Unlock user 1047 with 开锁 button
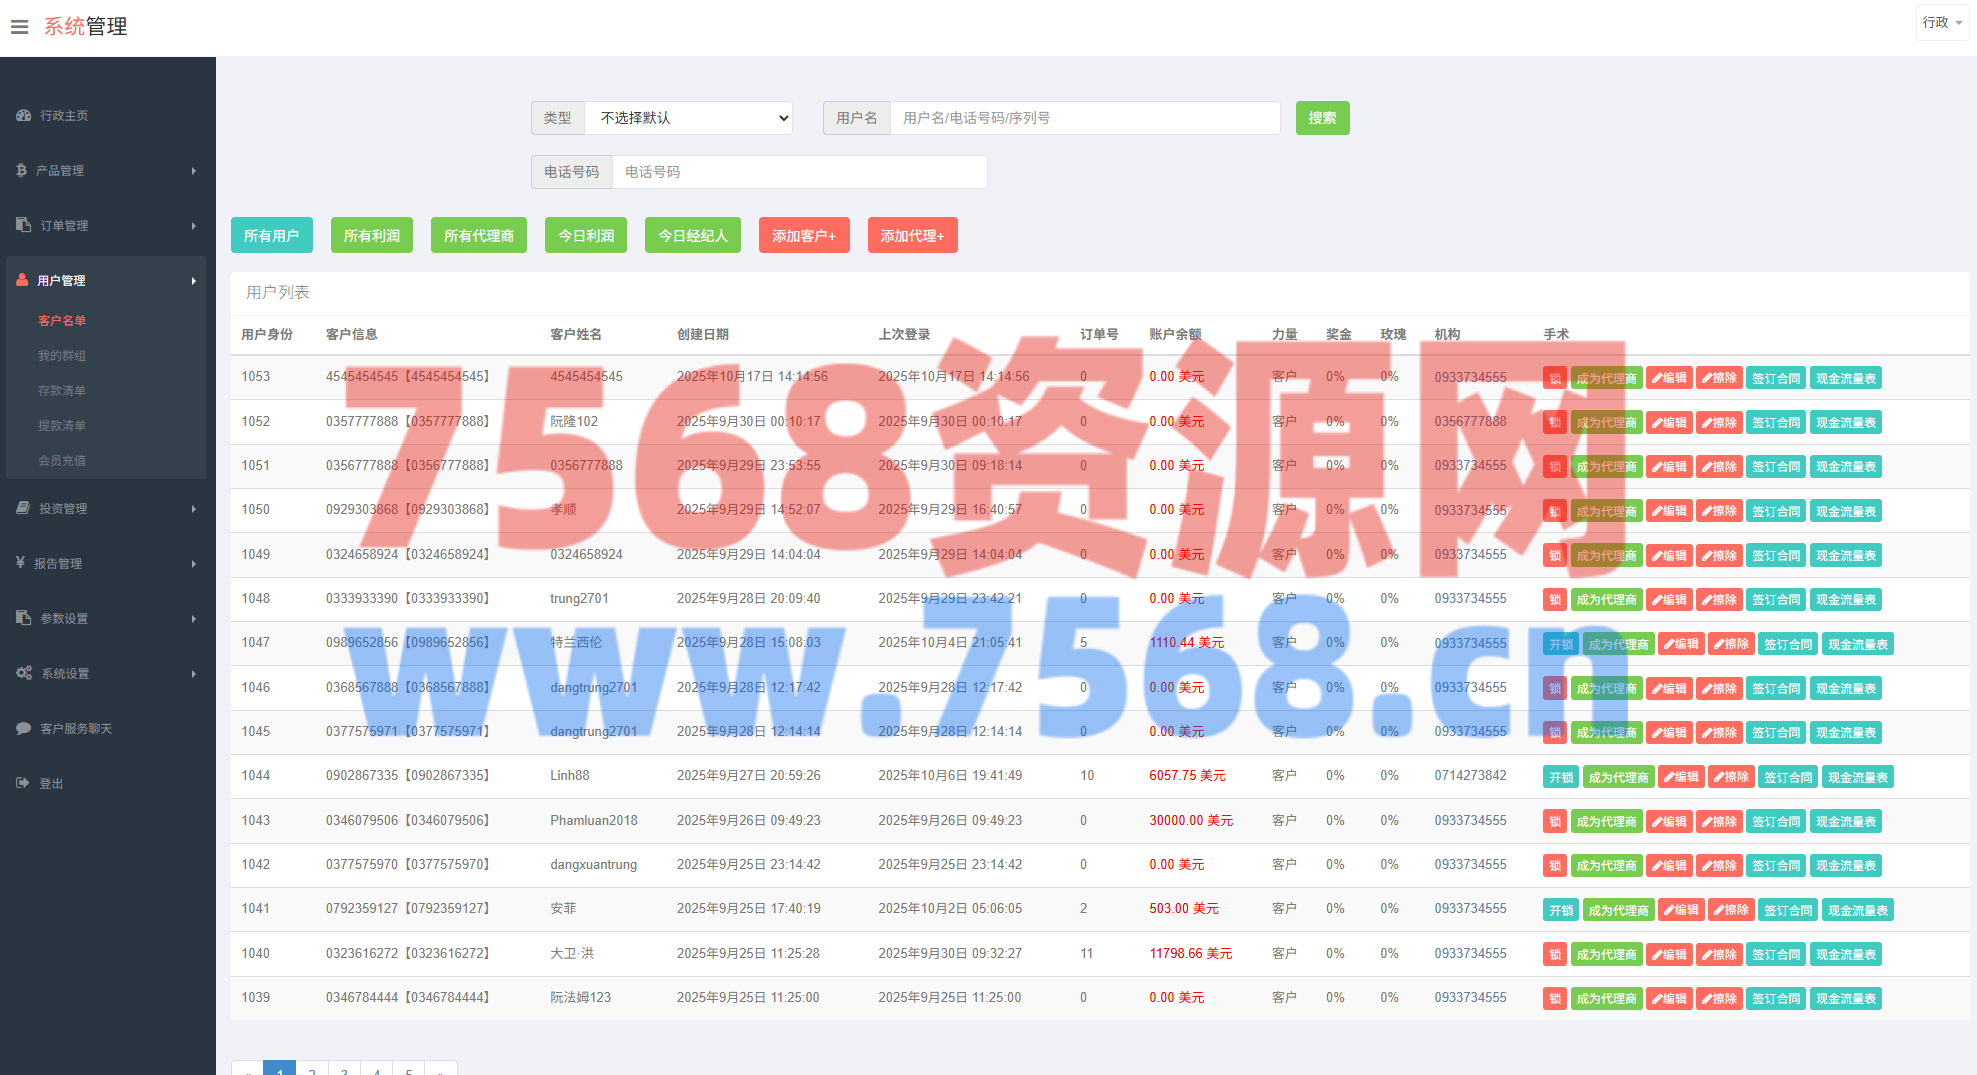Screen dimensions: 1977x1075 1560,644
